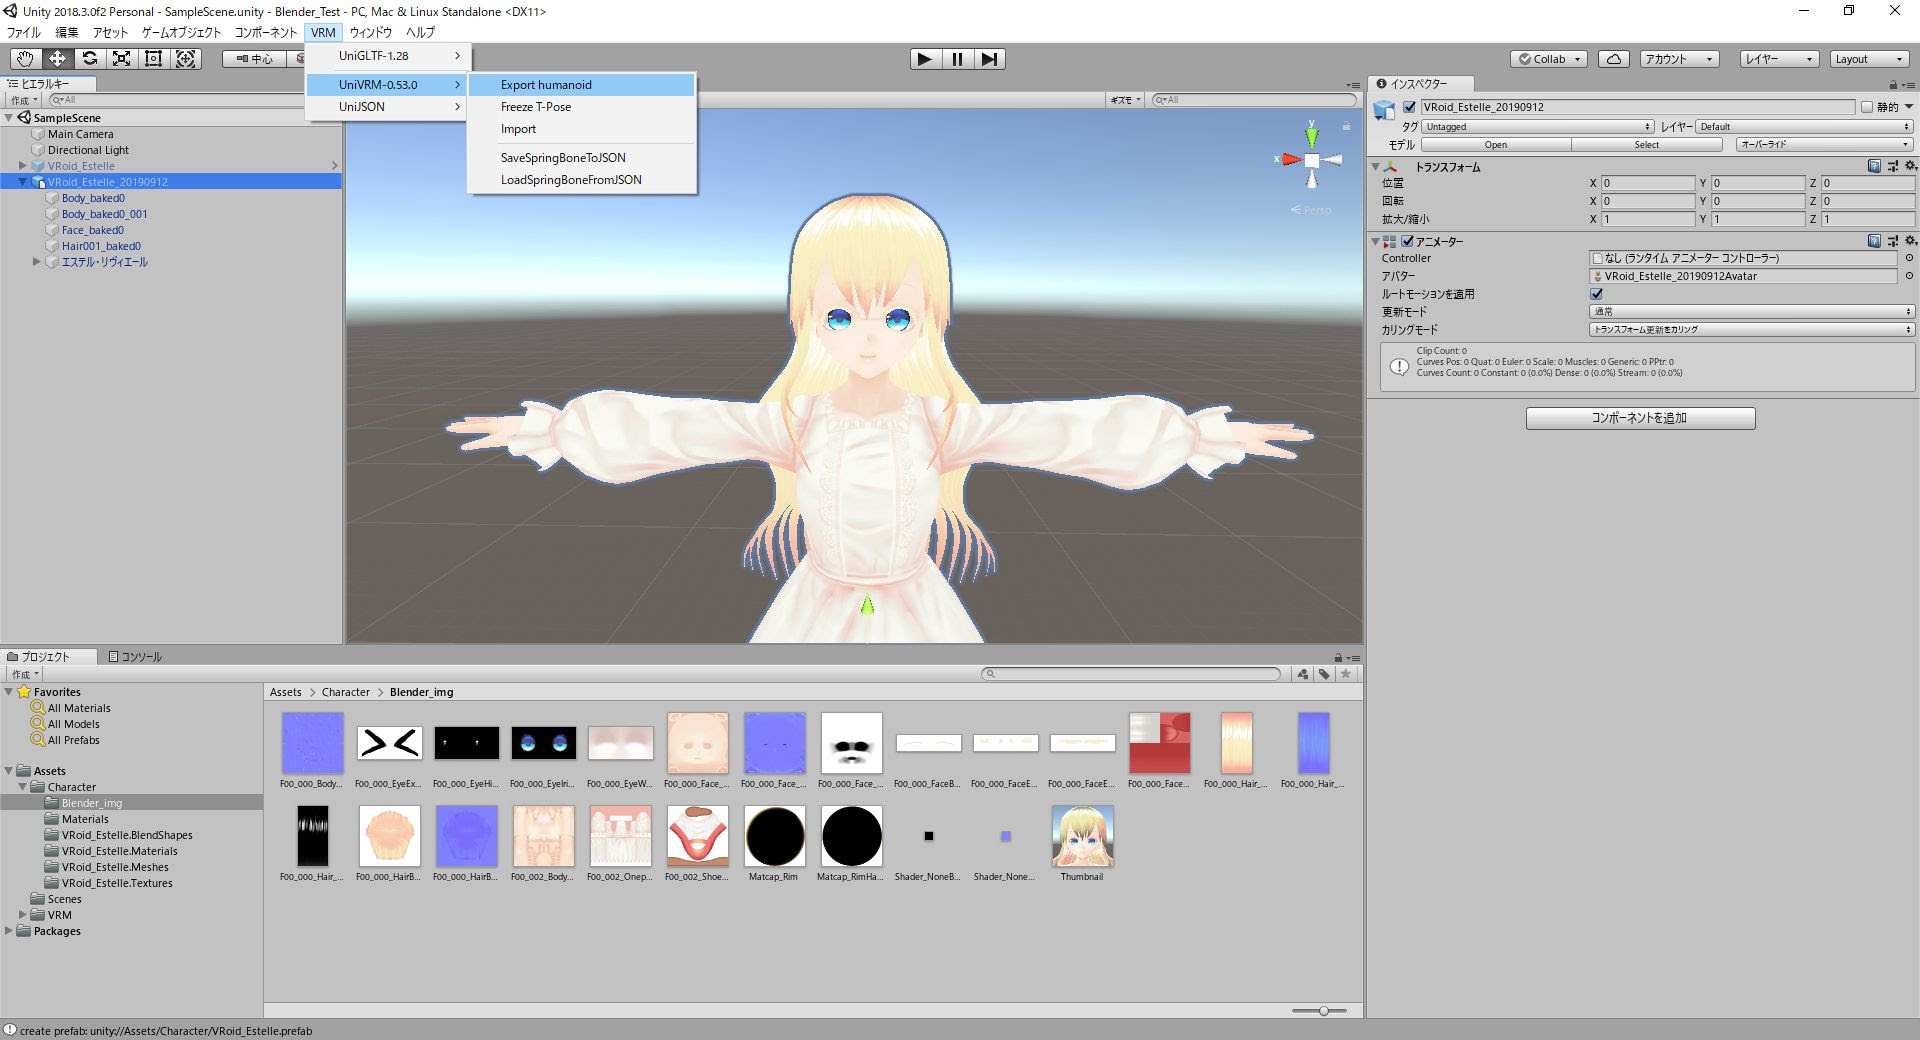Select the VRoid_Estelle.Textures folder
Screen dimensions: 1920x1040
(x=117, y=883)
